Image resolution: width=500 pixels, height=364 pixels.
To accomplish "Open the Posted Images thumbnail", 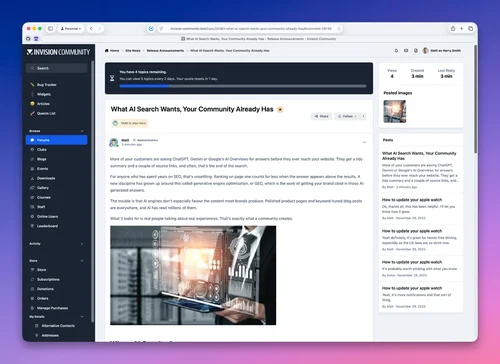I will pos(395,112).
